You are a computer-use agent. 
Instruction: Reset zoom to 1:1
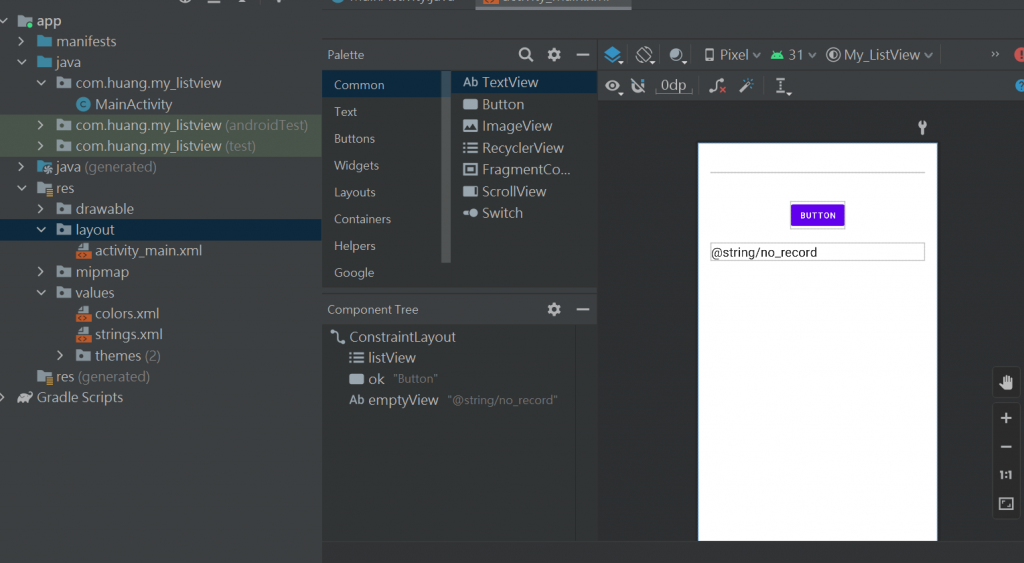tap(1006, 475)
